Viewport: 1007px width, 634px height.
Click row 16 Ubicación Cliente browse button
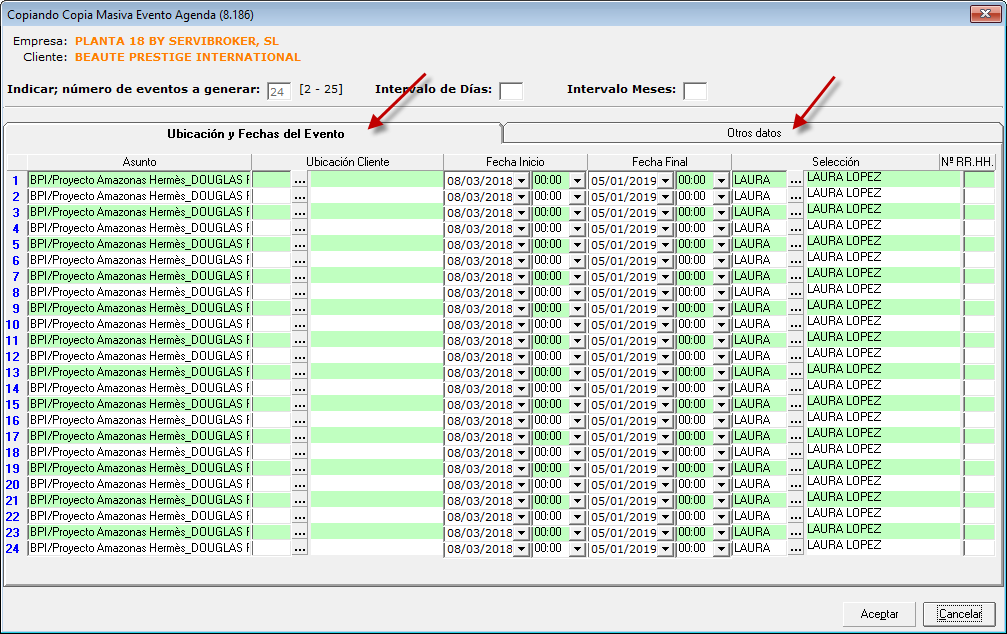300,421
